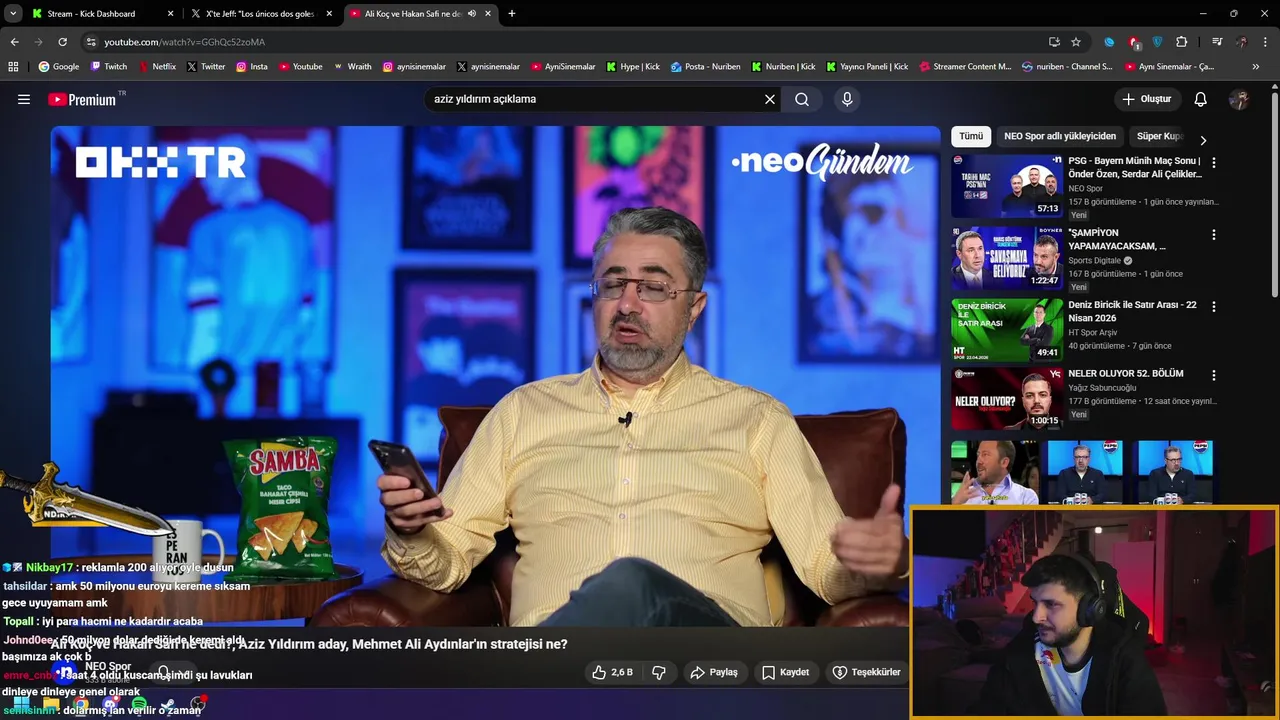The image size is (1280, 720).
Task: Open the YouTube account avatar menu
Action: click(1239, 99)
